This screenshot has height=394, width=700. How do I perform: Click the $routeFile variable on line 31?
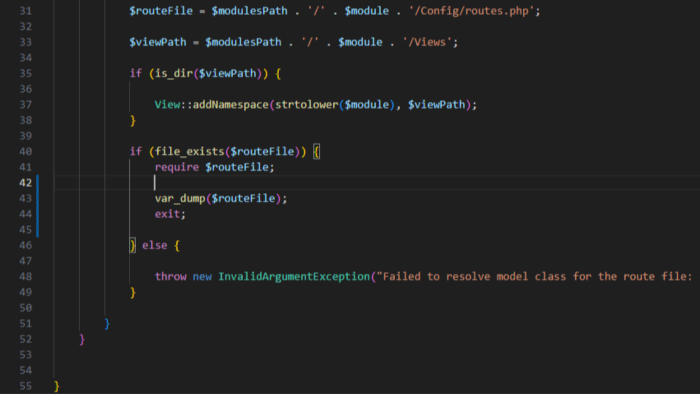[x=161, y=11]
